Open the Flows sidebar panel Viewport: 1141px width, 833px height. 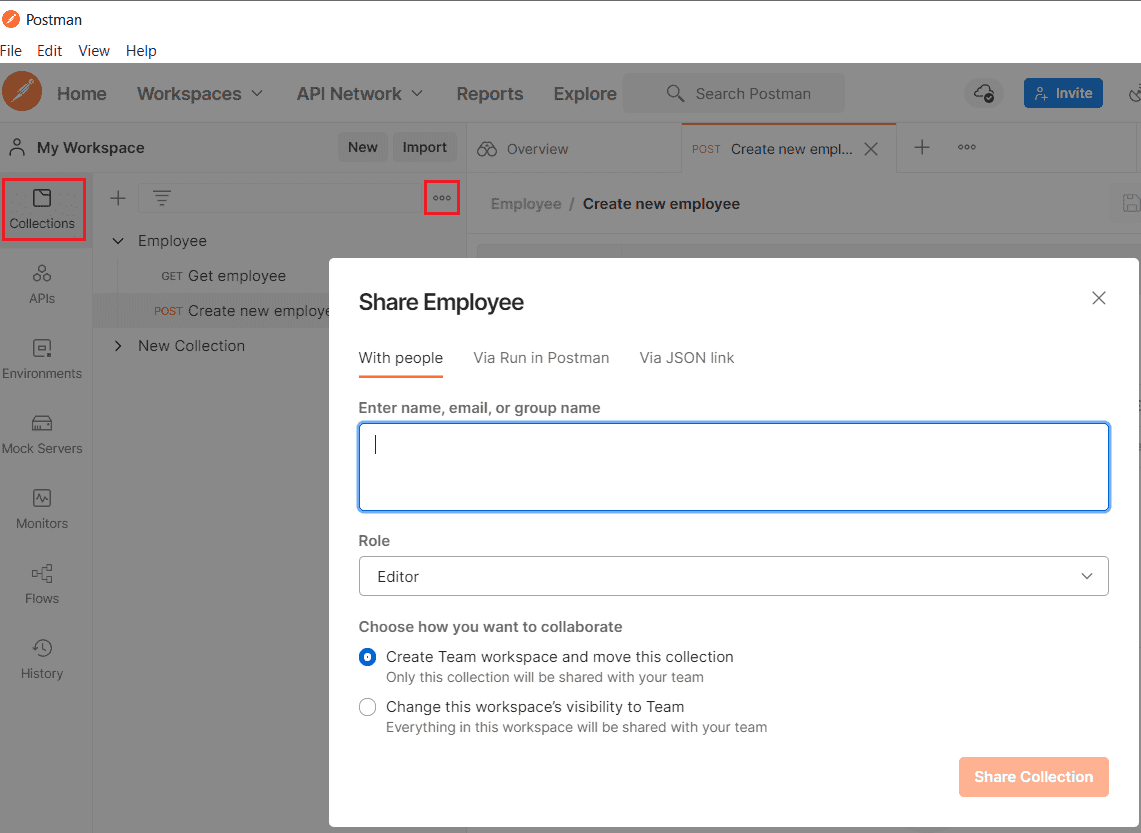click(42, 584)
